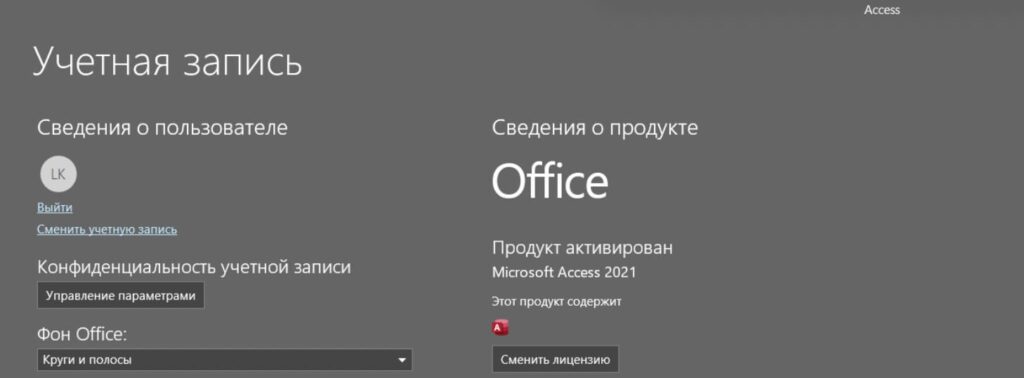Select the Microsoft Access 2021 text

pyautogui.click(x=564, y=272)
